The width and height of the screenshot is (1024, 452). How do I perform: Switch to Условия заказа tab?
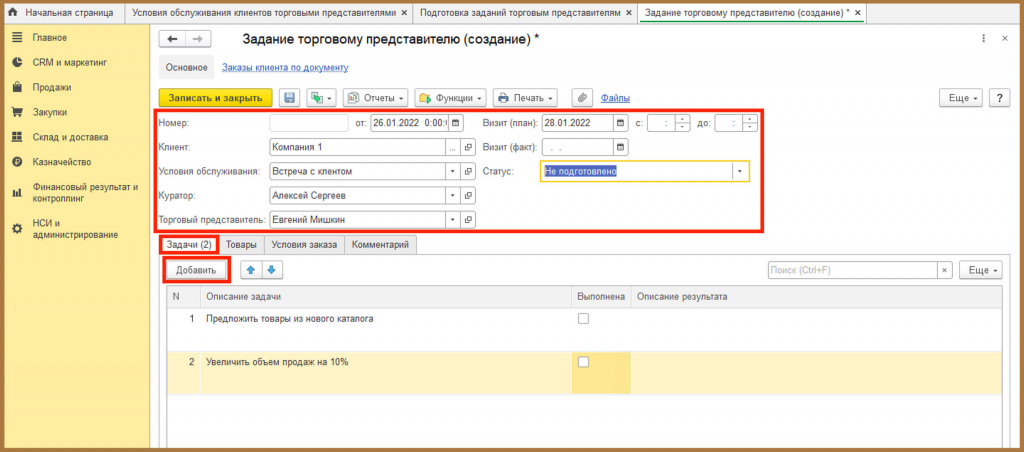pyautogui.click(x=304, y=245)
